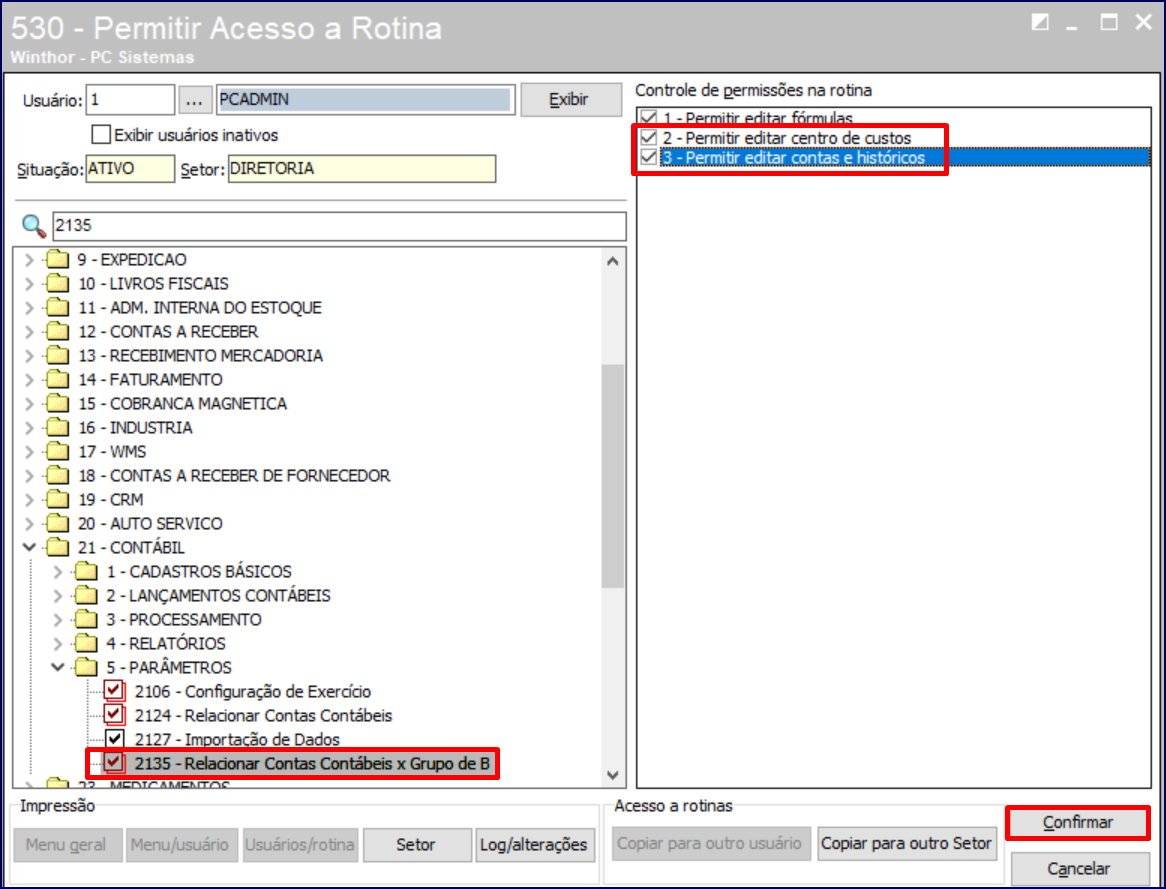Click folder icon of 12 - CONTAS A RECEBER
Viewport: 1166px width, 889px height.
coord(57,332)
